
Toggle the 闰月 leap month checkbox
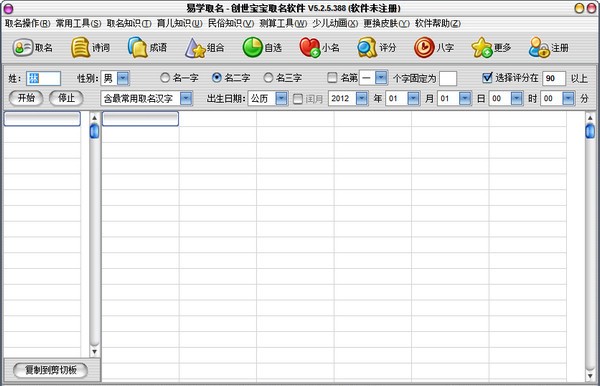298,99
